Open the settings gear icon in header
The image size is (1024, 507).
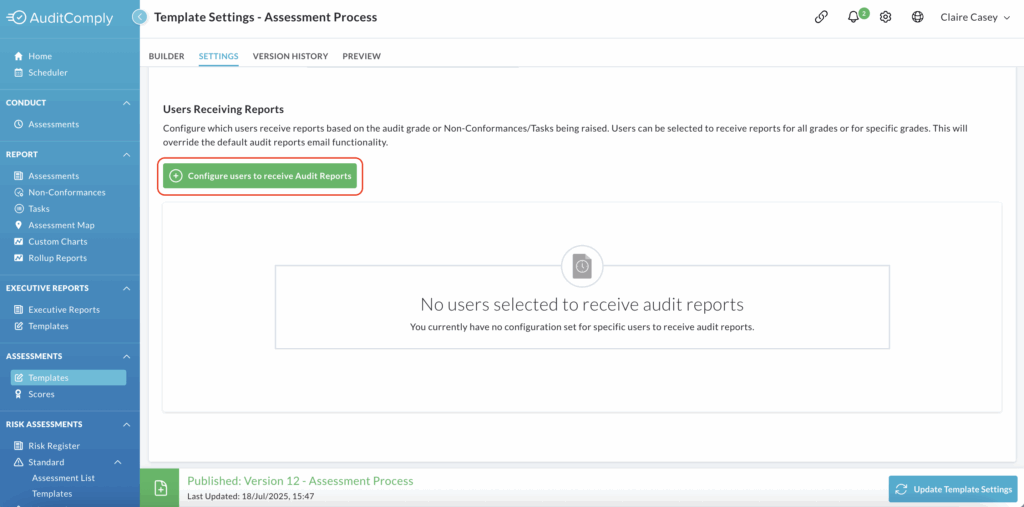click(x=886, y=18)
